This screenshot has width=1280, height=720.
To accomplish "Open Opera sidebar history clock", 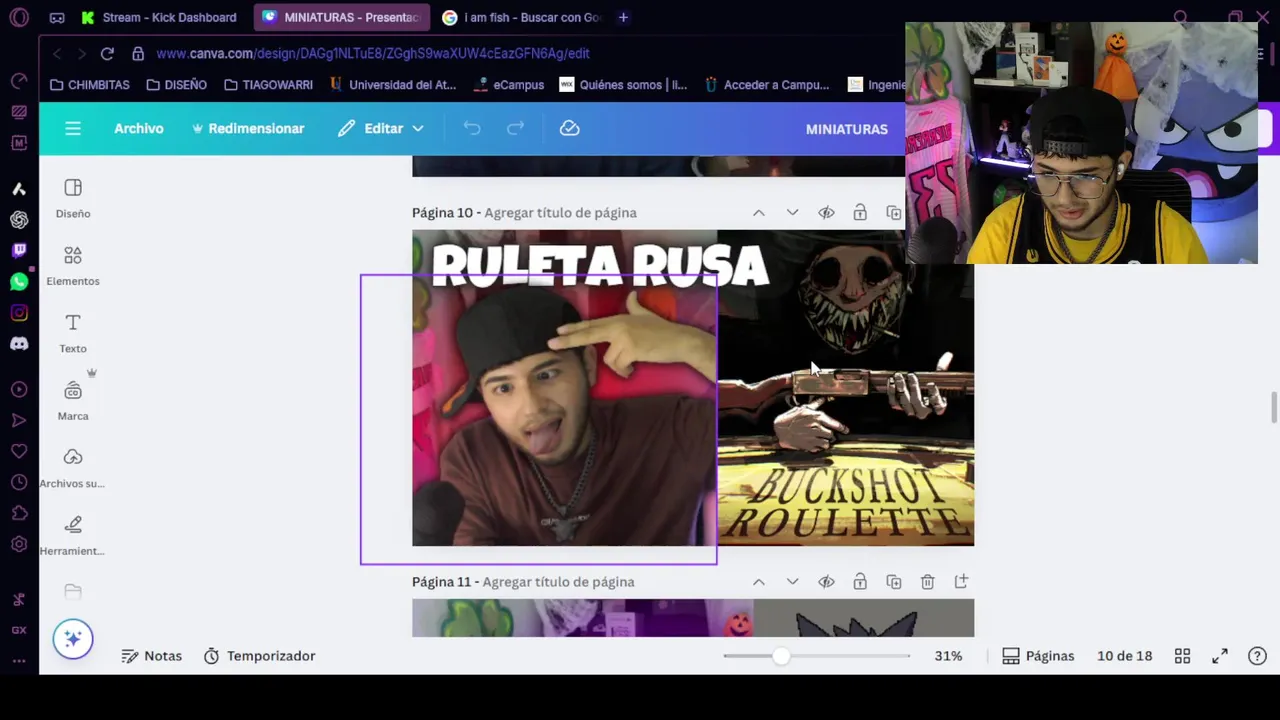I will (19, 482).
